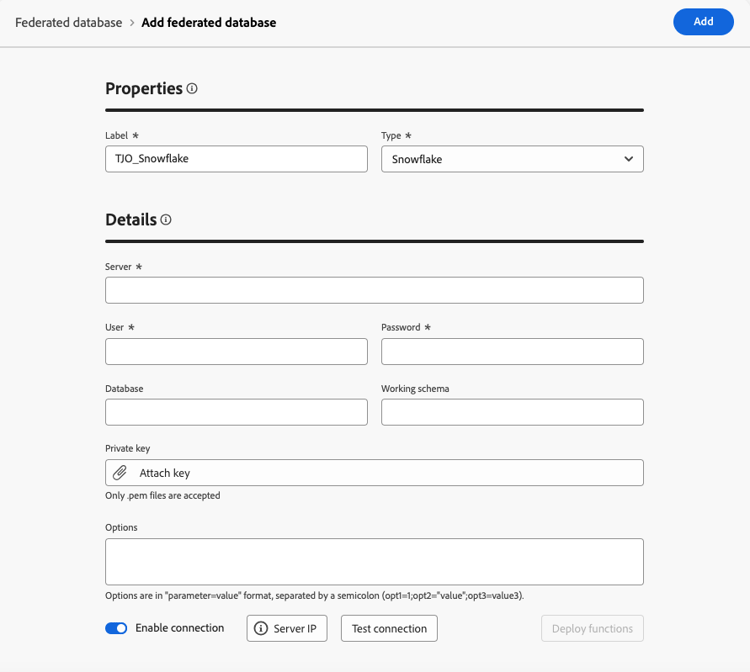
Task: Click into the Server input field
Action: click(x=374, y=290)
